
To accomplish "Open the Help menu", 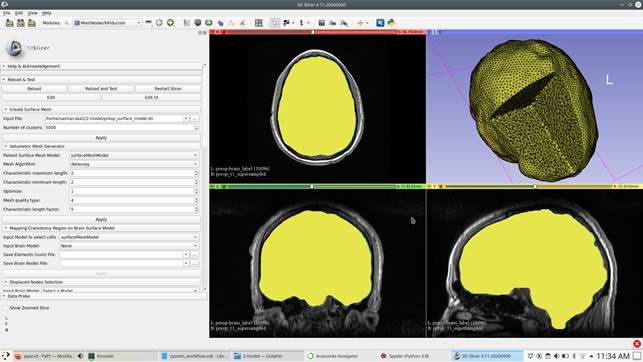I will click(47, 13).
